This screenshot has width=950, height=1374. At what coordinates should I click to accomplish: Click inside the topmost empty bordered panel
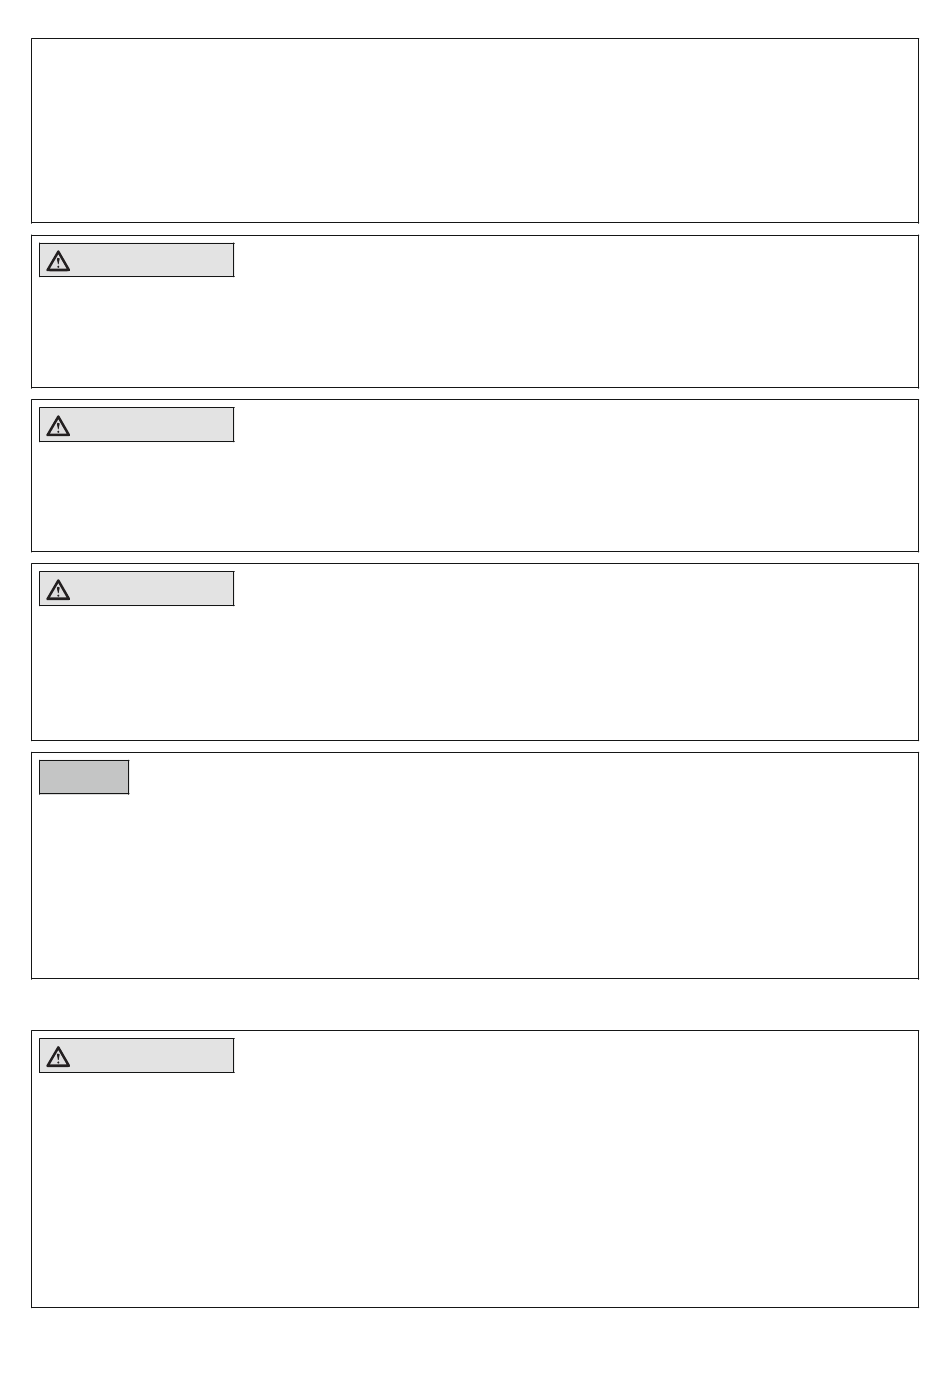(475, 130)
